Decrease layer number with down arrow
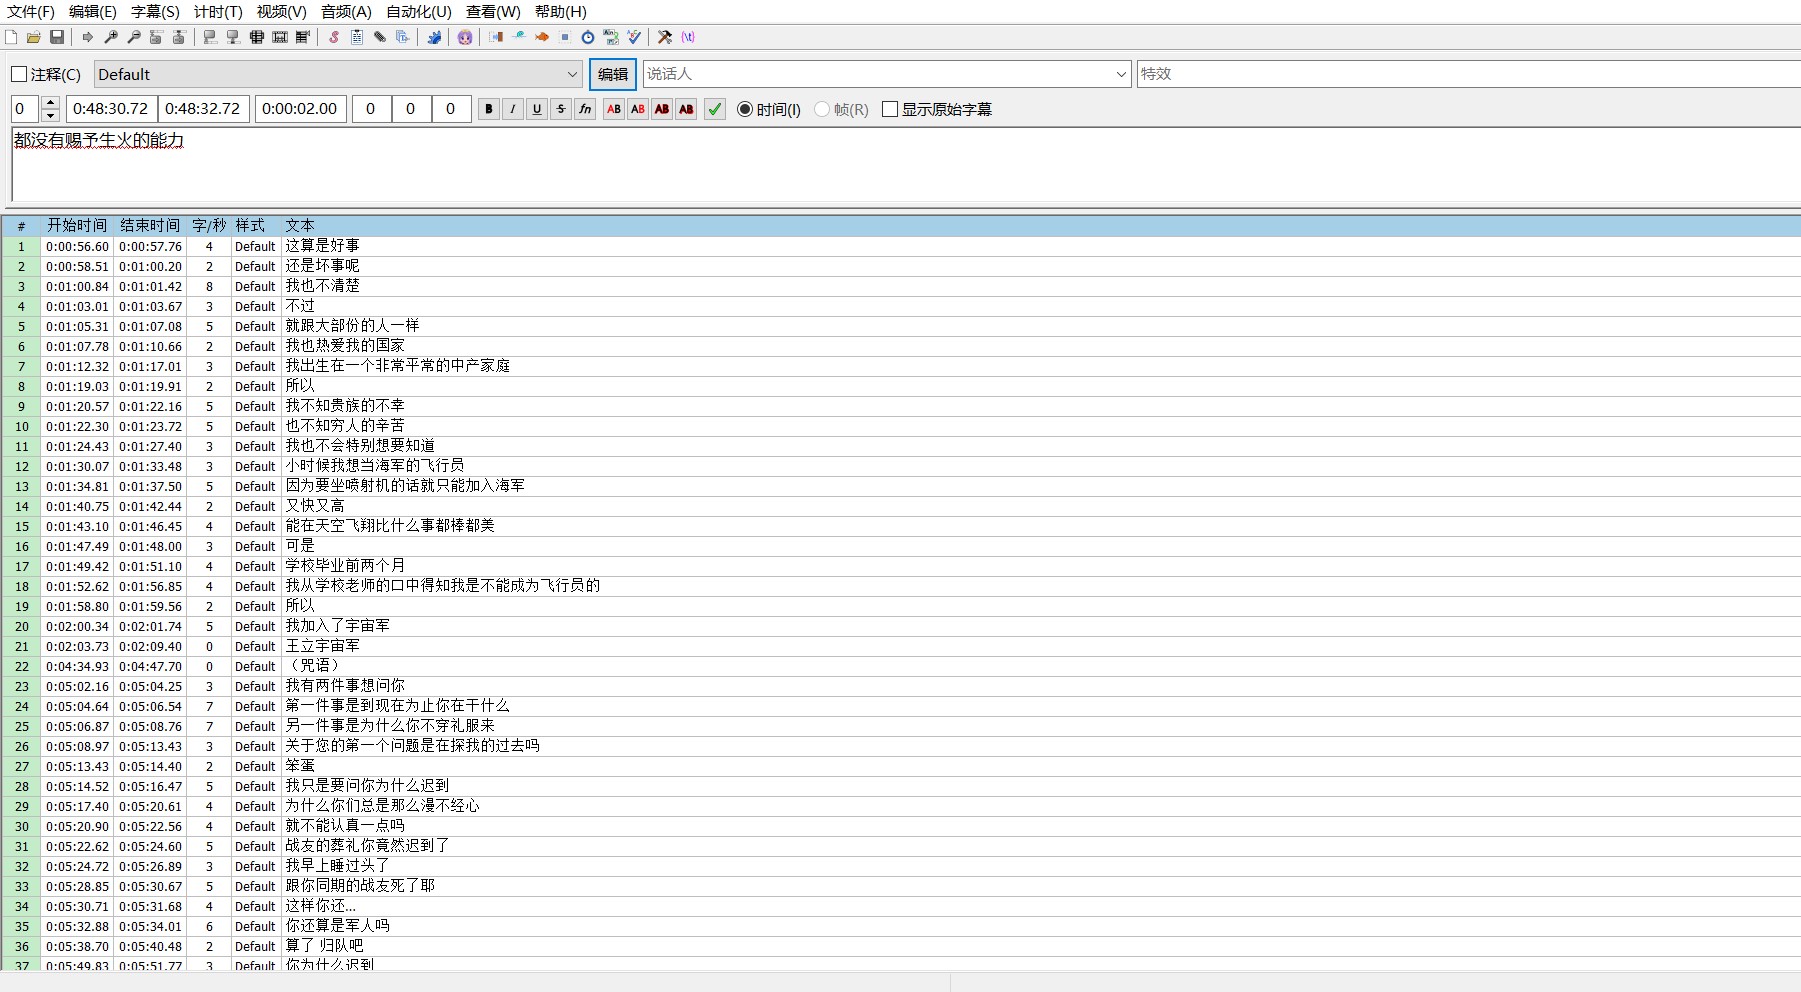This screenshot has height=992, width=1801. coord(51,115)
